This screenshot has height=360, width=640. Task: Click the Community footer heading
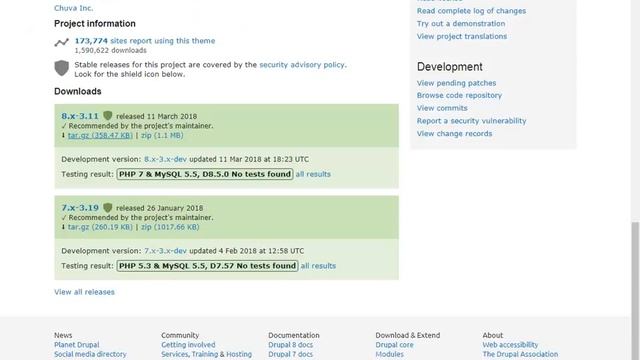click(180, 335)
